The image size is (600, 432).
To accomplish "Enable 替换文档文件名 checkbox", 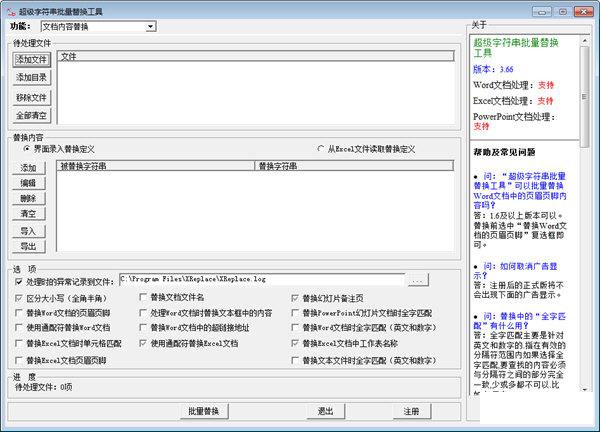I will tap(143, 298).
